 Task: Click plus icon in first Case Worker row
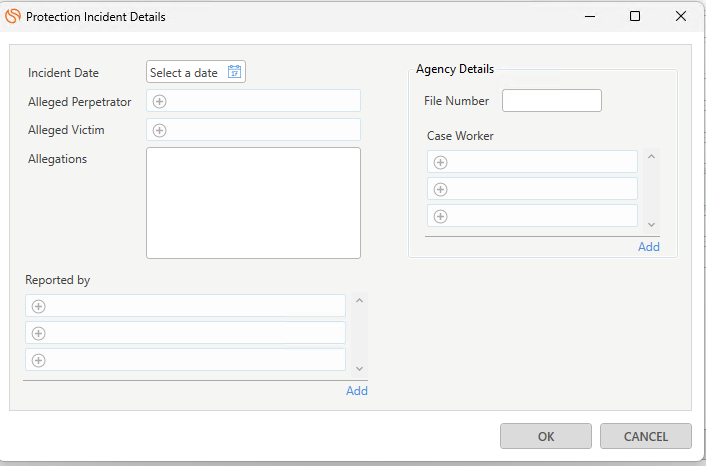440,163
